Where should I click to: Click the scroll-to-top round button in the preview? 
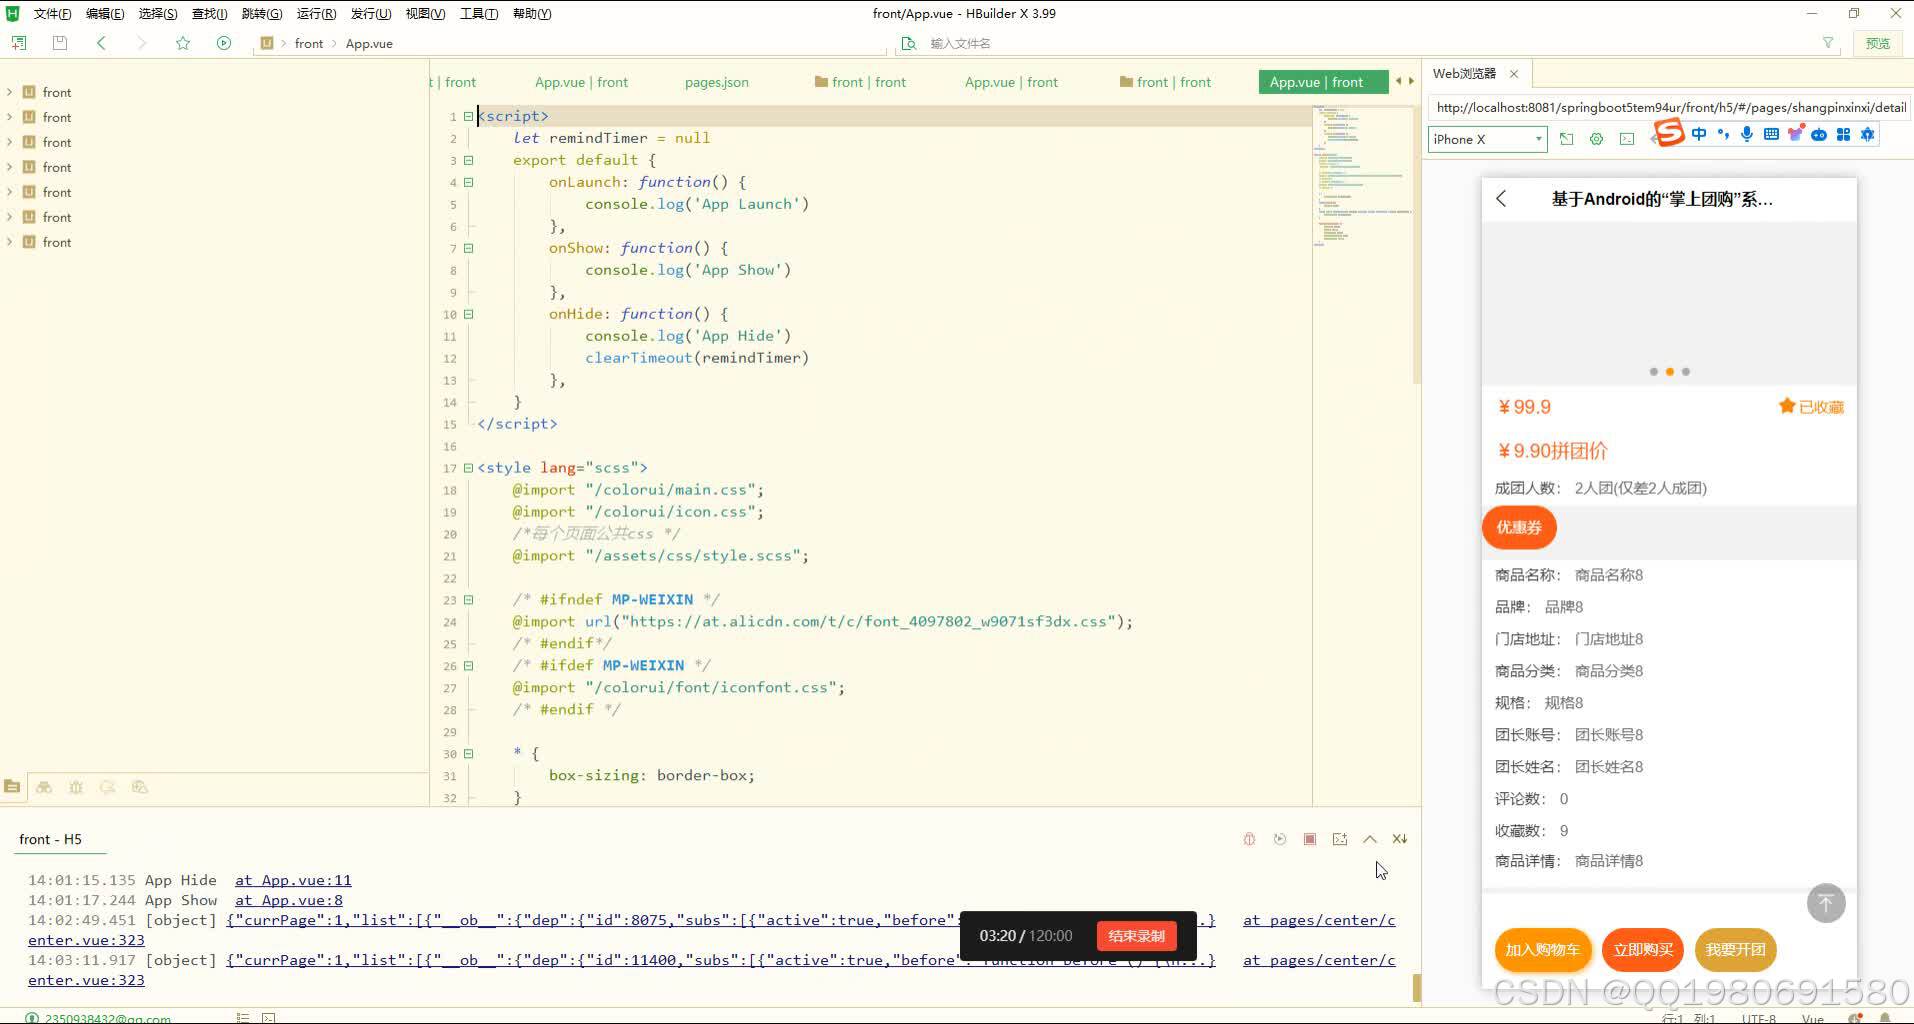pos(1826,904)
